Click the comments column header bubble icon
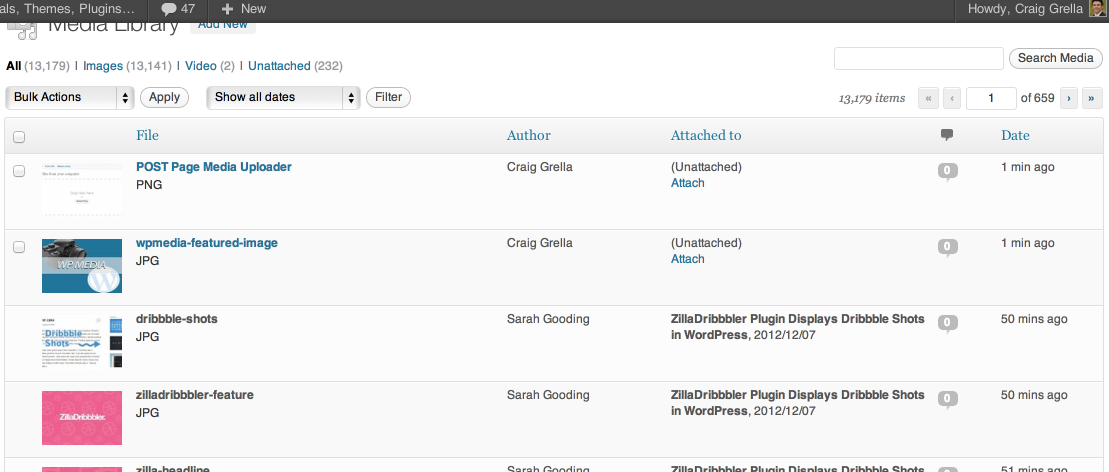This screenshot has width=1109, height=472. coord(947,134)
